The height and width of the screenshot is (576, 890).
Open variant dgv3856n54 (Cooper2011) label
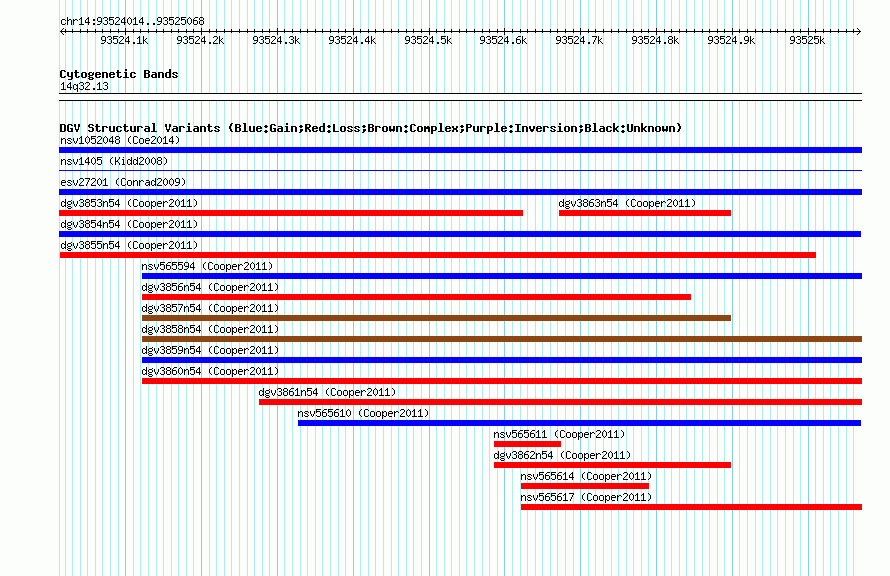[210, 287]
